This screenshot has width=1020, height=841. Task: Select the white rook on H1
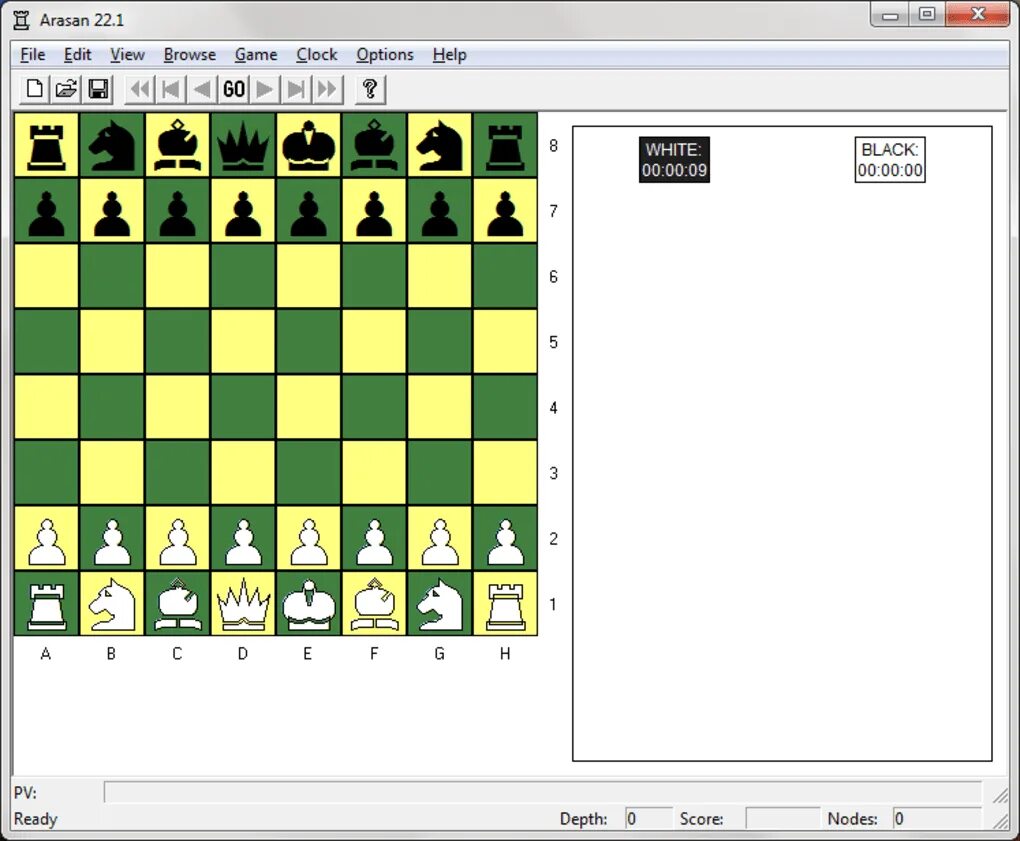[505, 604]
